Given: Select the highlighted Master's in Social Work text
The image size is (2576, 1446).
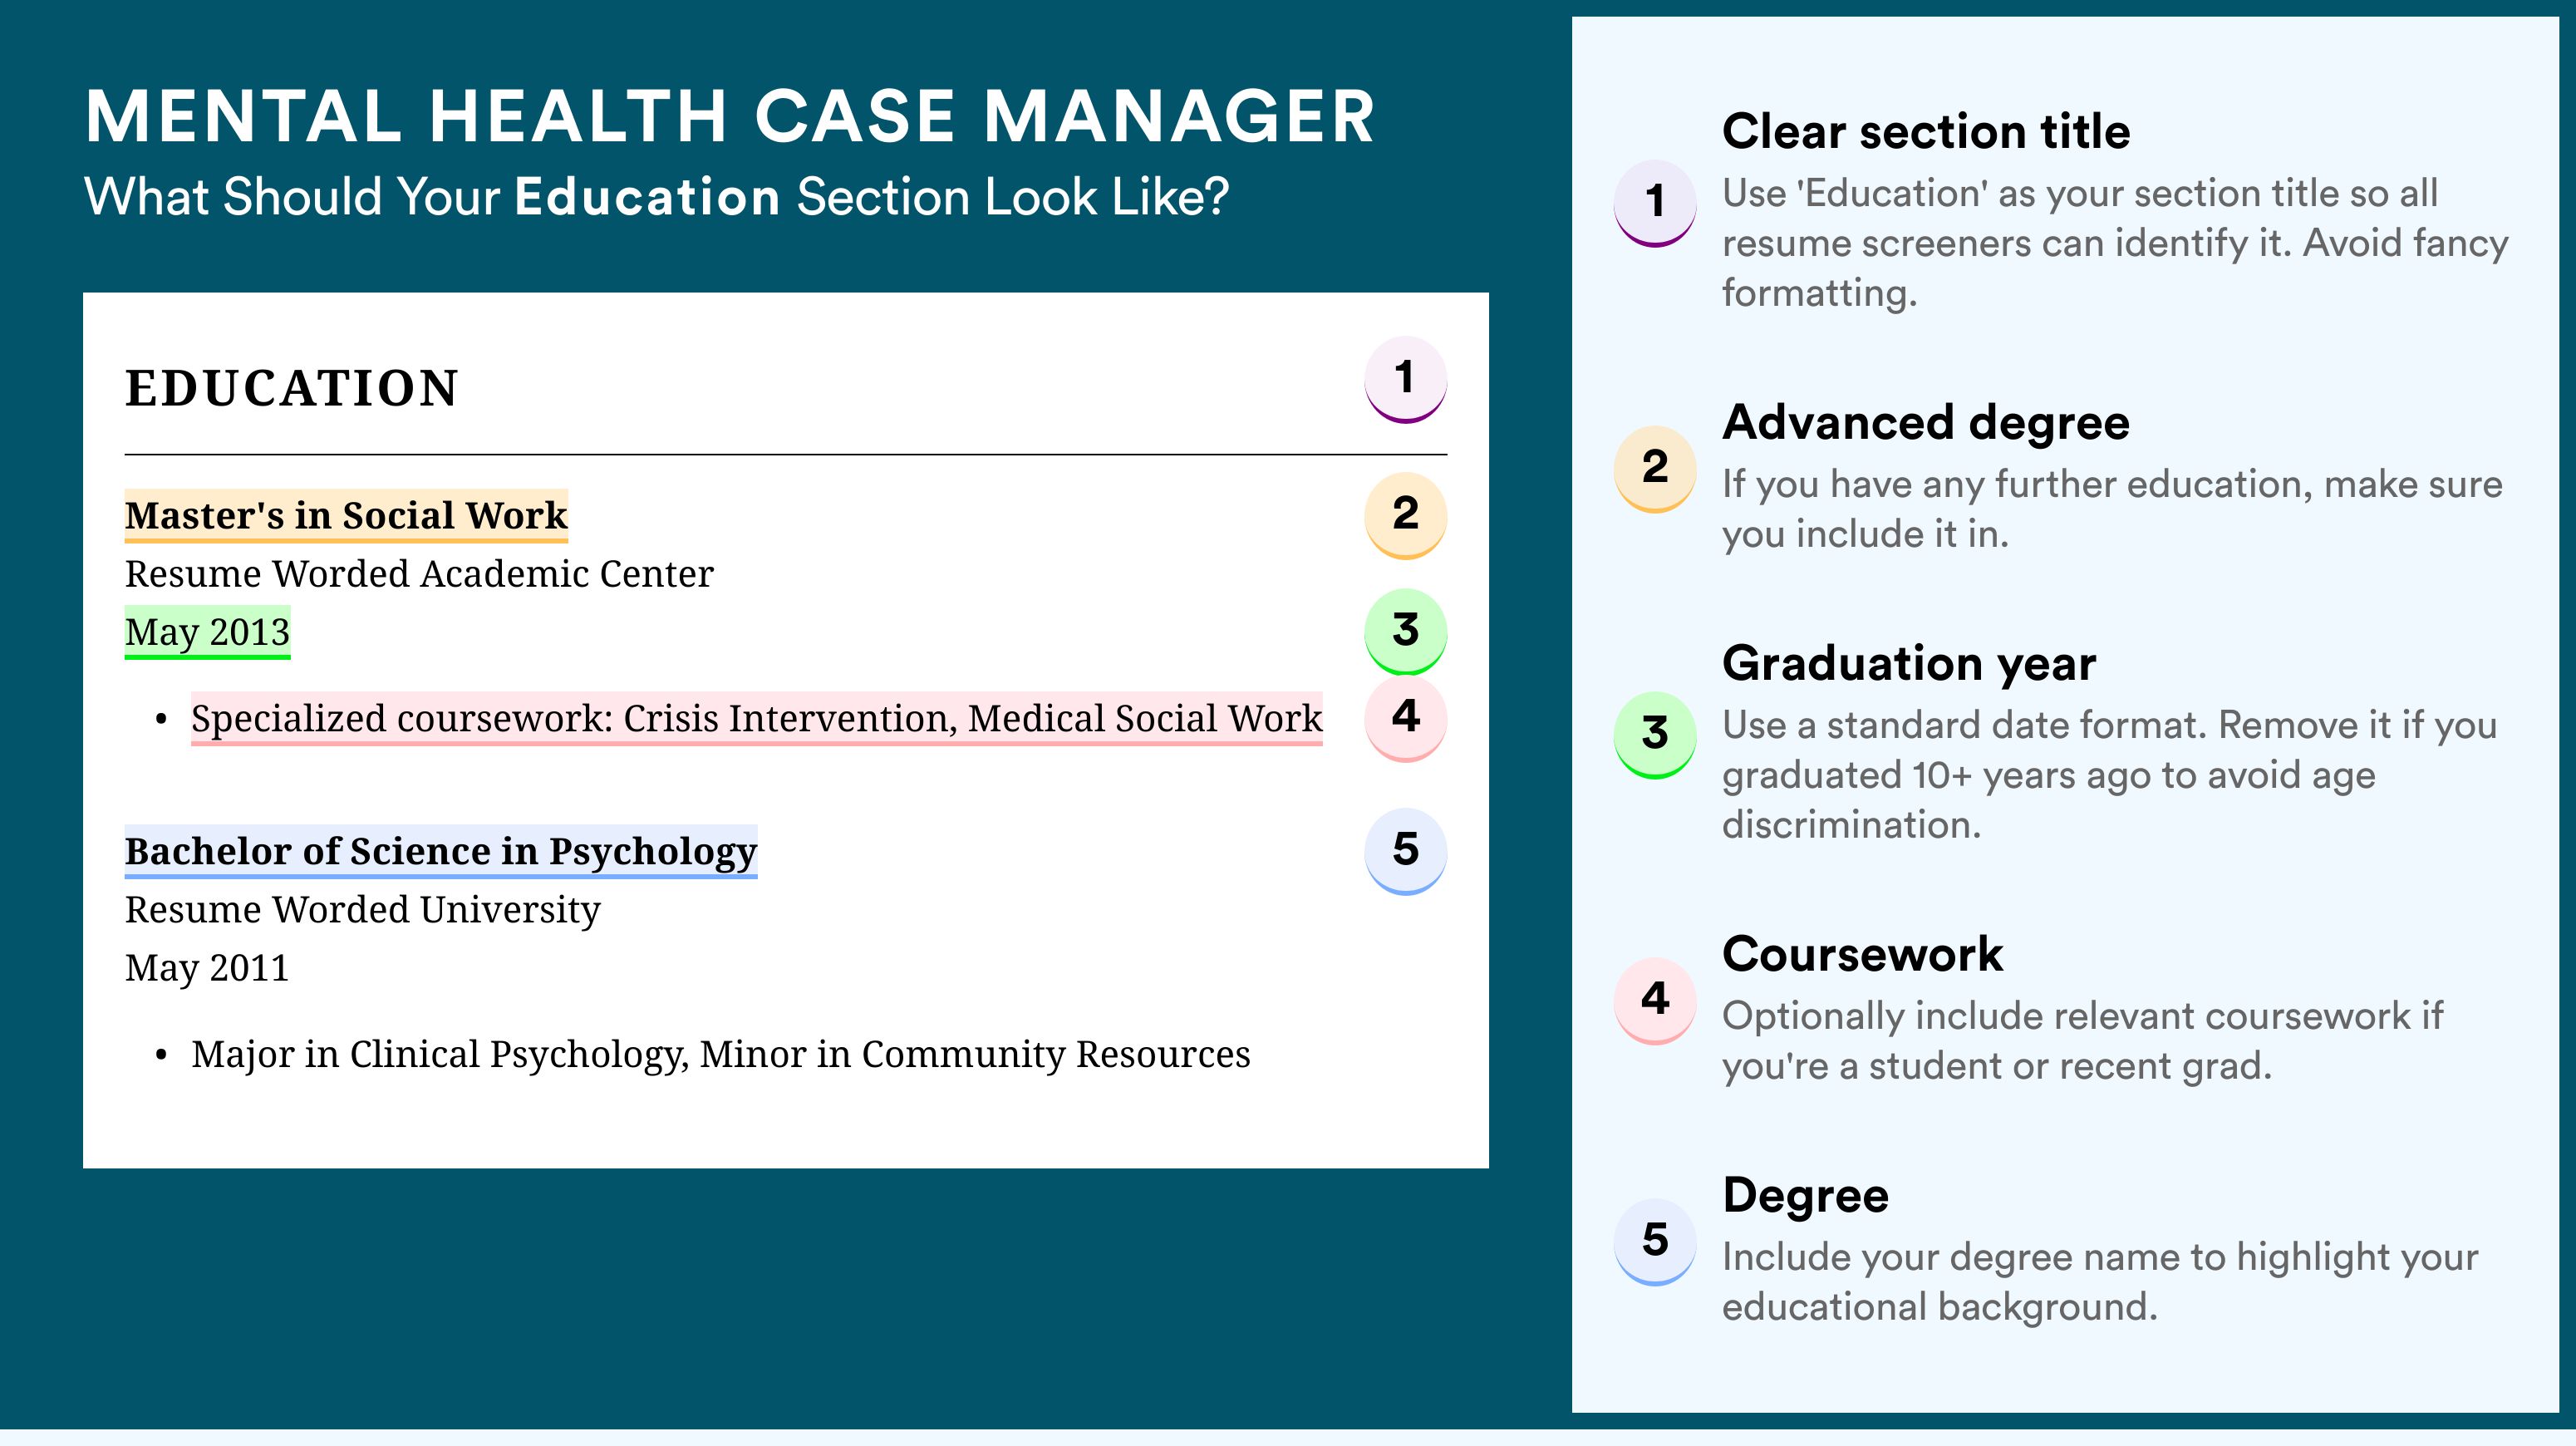Looking at the screenshot, I should pyautogui.click(x=346, y=516).
